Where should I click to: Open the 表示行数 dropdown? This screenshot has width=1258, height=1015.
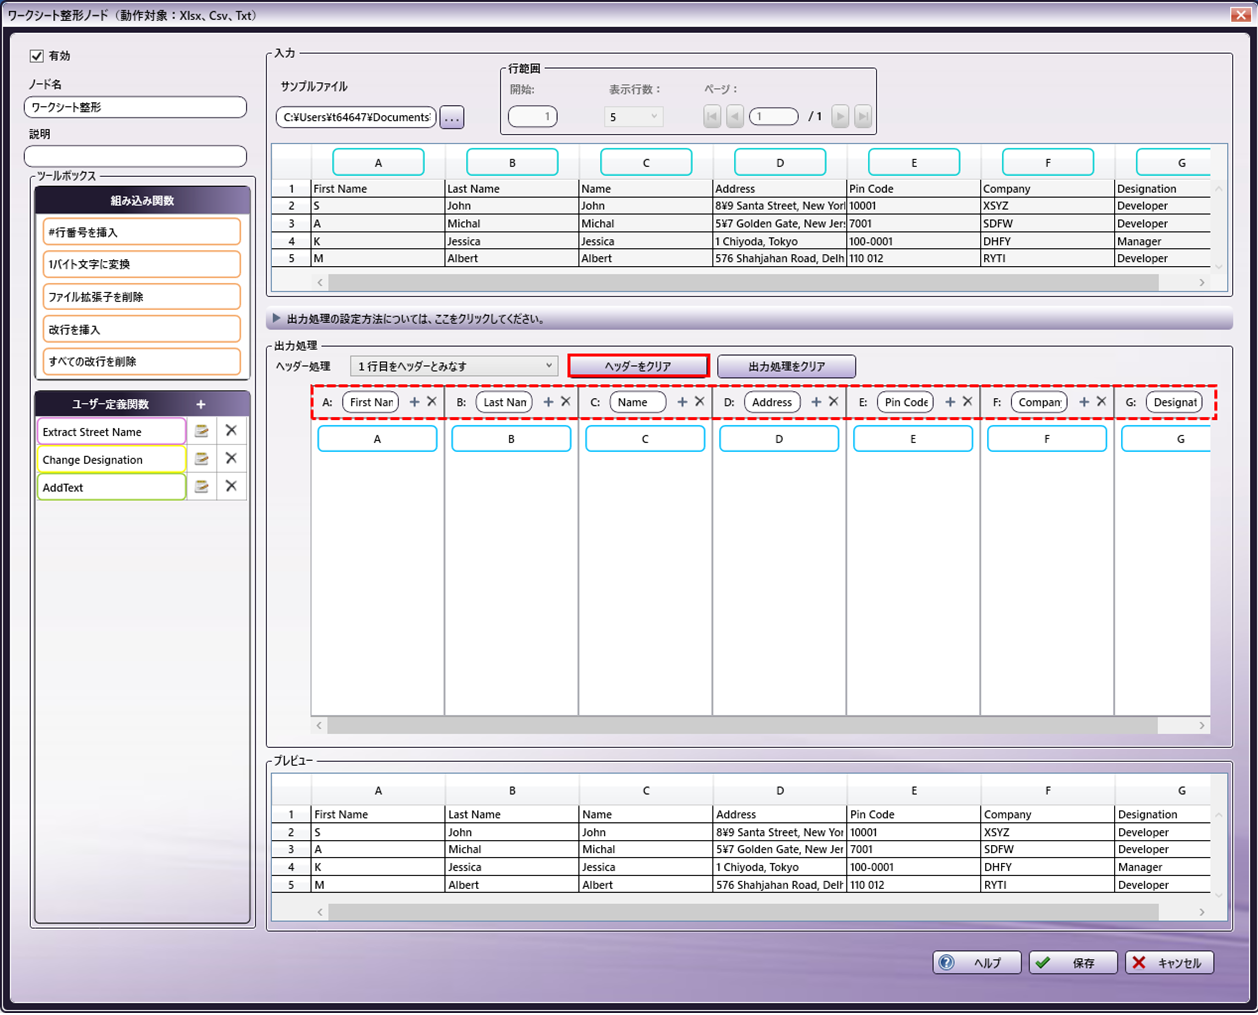click(x=634, y=116)
